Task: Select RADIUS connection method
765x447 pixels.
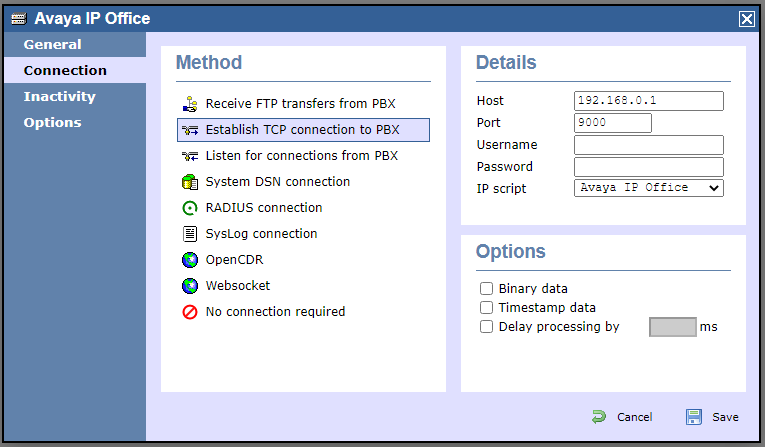Action: tap(303, 208)
